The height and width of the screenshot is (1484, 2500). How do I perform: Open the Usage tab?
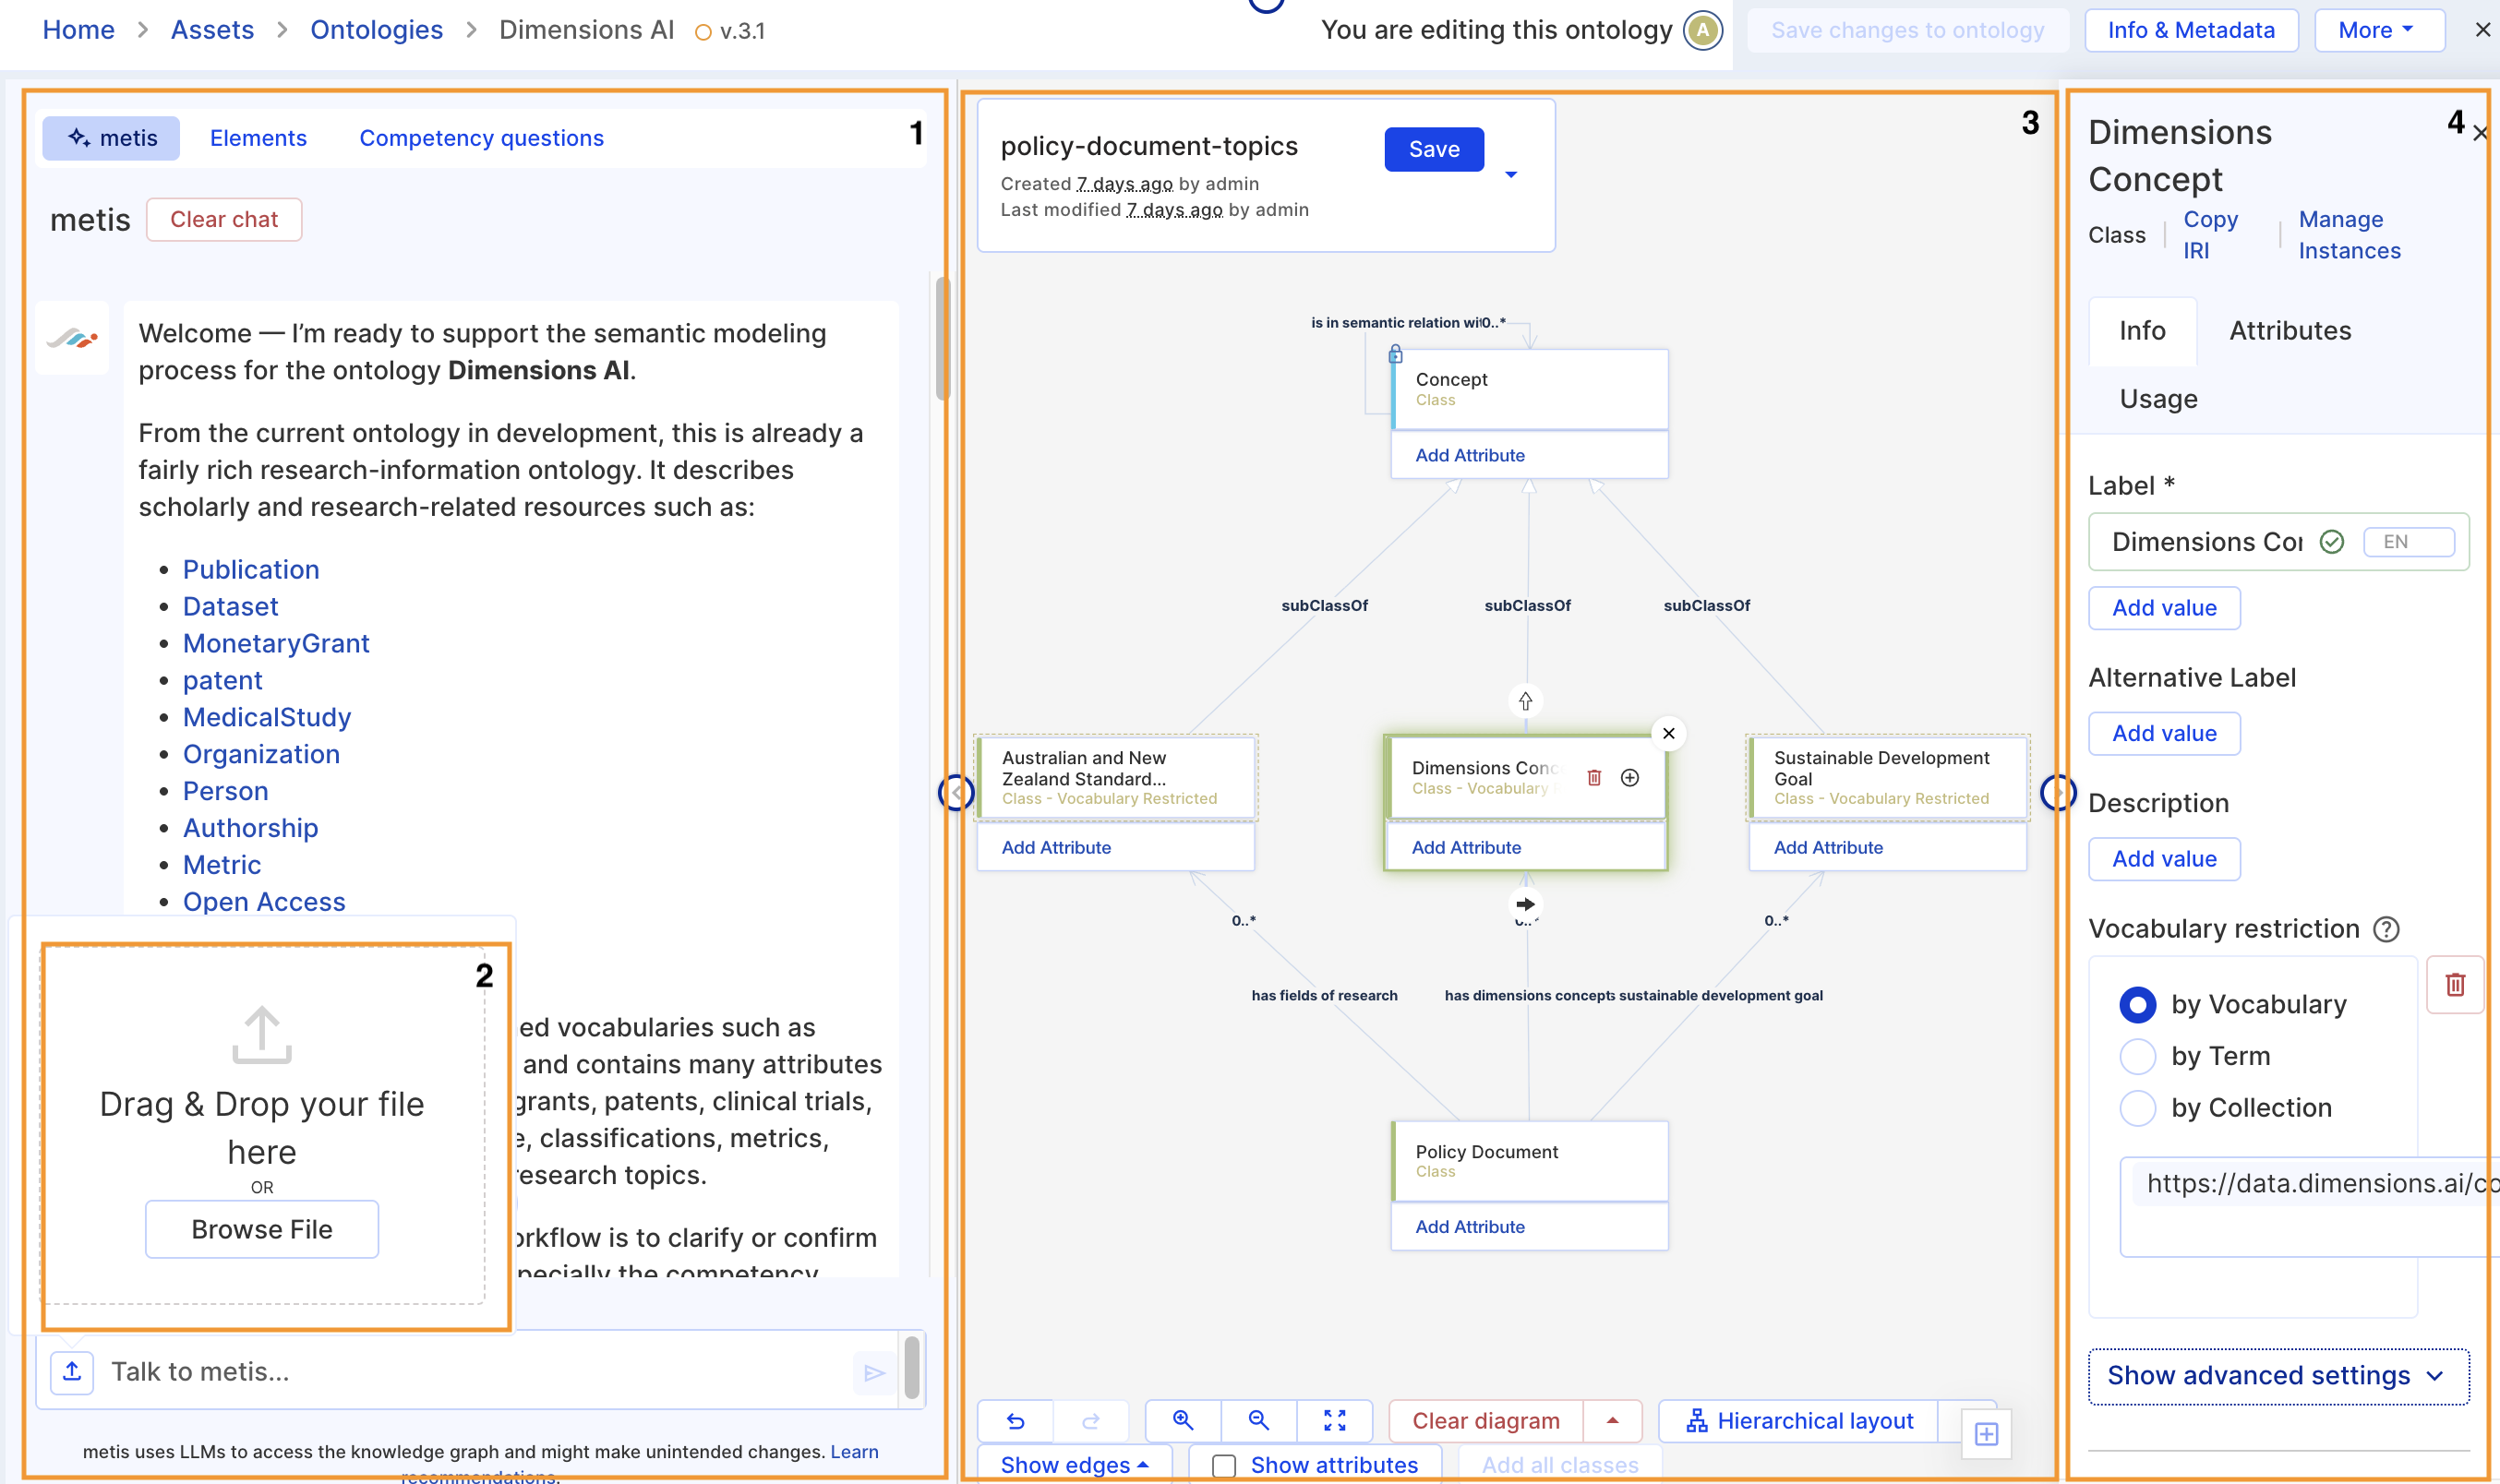(x=2158, y=399)
